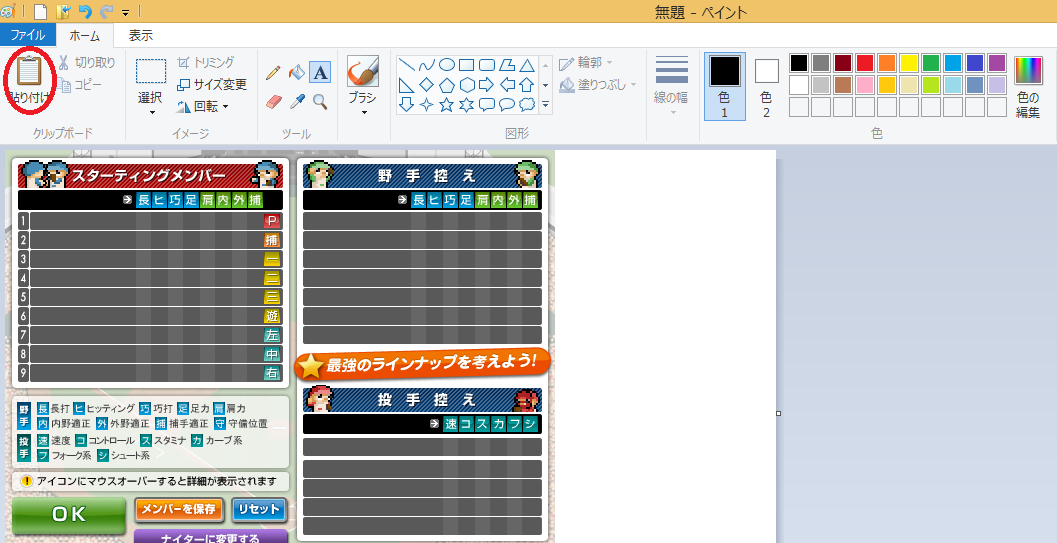Choose the Diamond shape
The height and width of the screenshot is (543, 1057).
tap(426, 85)
